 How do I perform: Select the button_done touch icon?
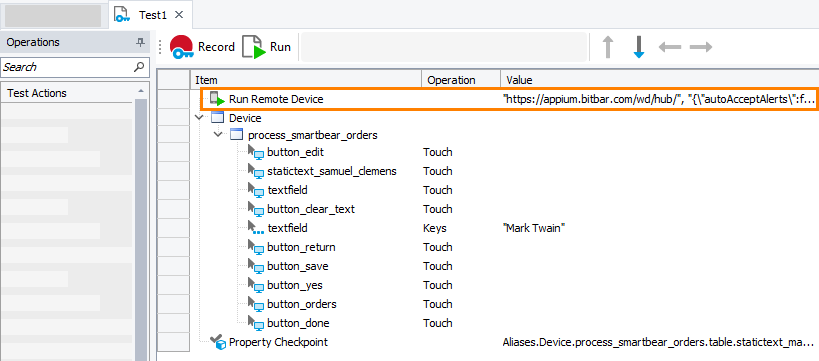tap(256, 323)
